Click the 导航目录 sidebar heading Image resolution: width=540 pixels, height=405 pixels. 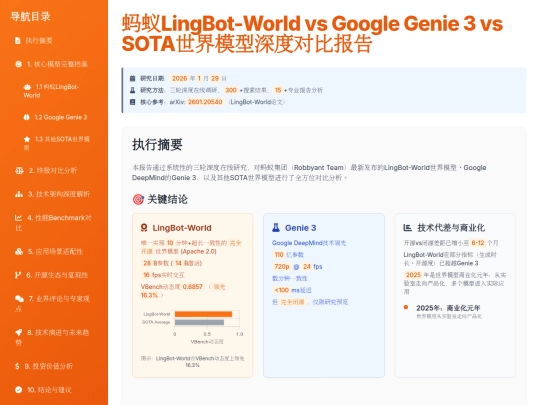click(x=30, y=16)
